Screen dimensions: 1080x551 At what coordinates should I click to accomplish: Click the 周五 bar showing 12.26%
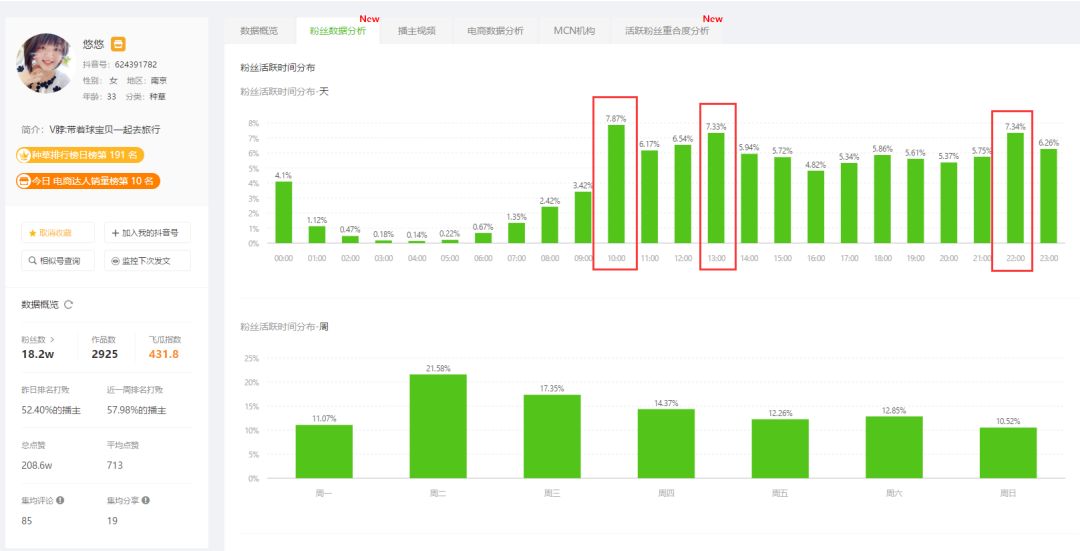coord(780,448)
